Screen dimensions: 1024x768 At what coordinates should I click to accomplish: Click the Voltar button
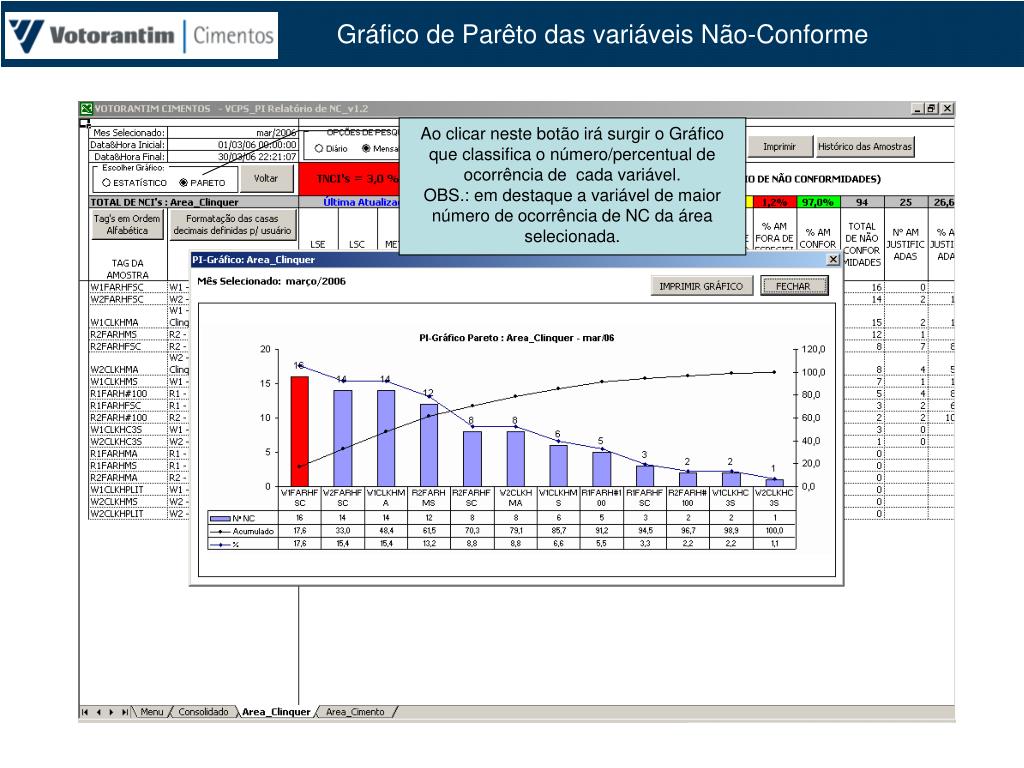pos(266,178)
